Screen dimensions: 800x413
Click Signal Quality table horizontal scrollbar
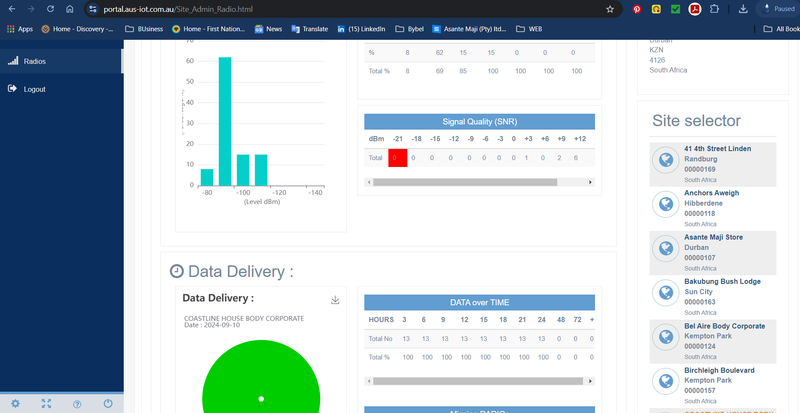point(465,182)
